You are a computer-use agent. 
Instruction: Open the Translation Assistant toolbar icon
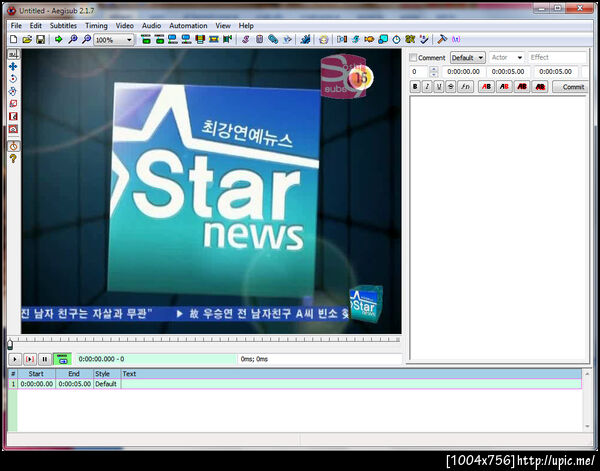369,39
